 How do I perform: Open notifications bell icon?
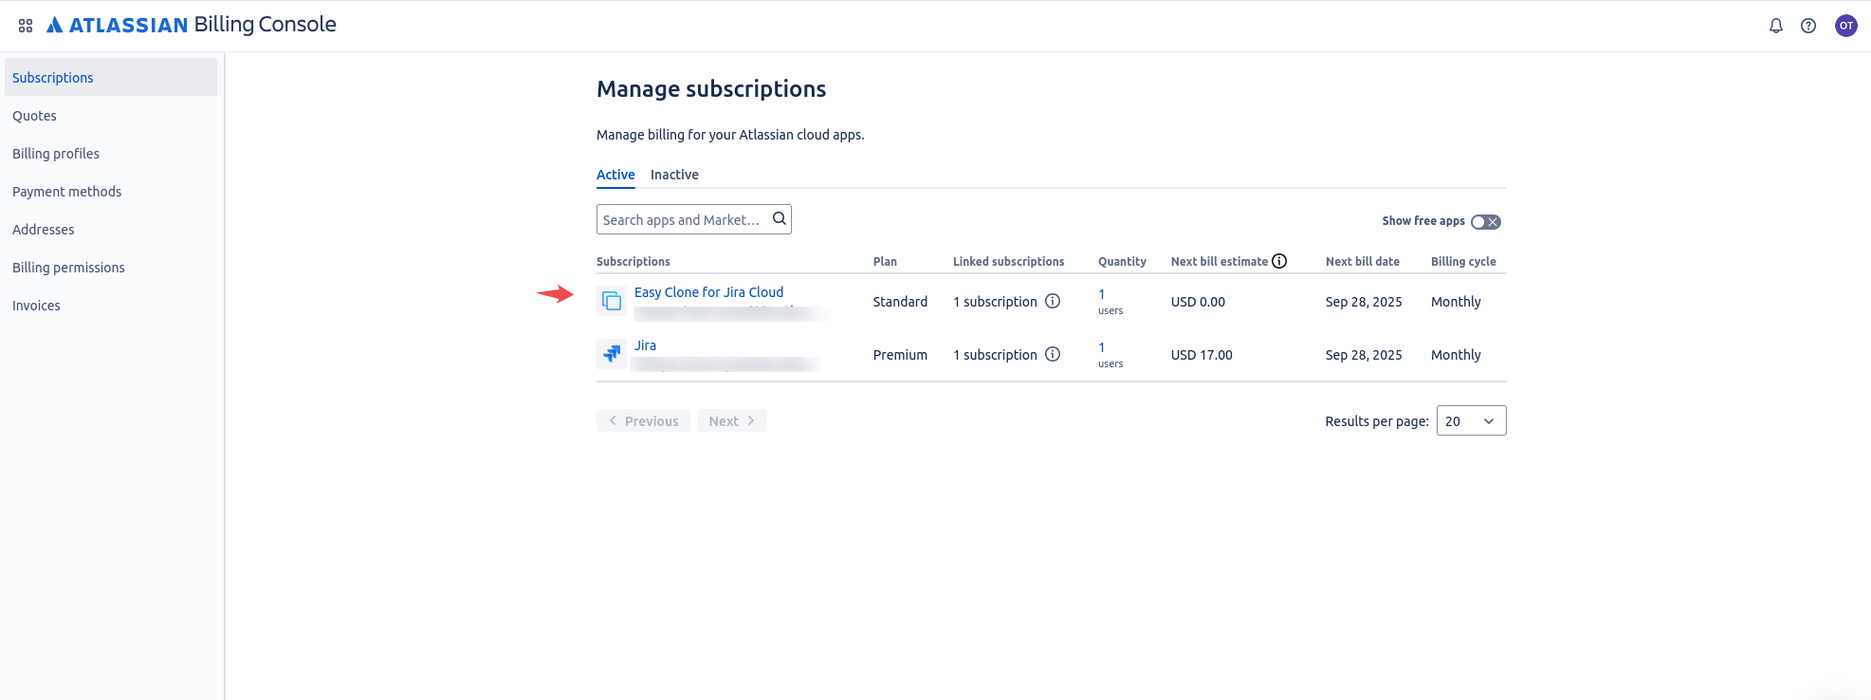1776,26
